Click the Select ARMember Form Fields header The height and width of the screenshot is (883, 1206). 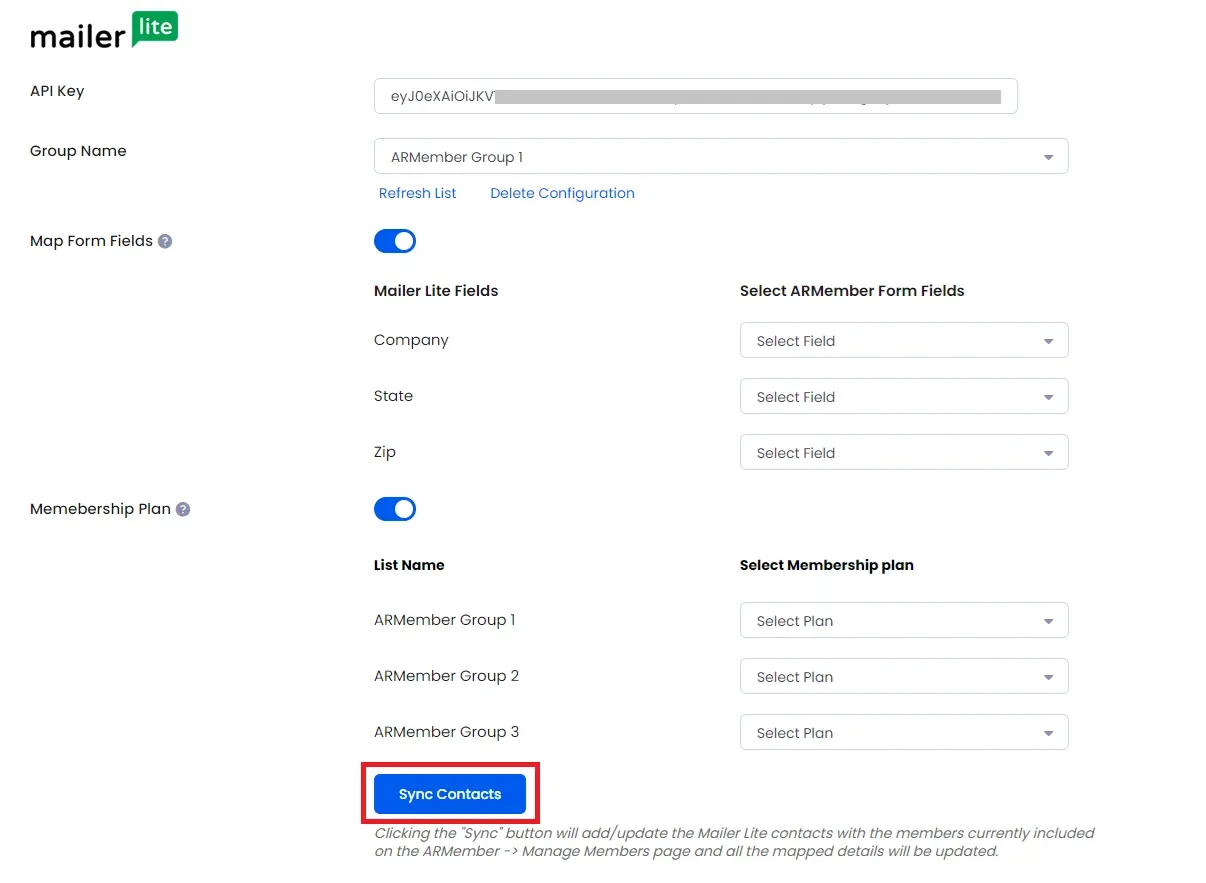(852, 291)
